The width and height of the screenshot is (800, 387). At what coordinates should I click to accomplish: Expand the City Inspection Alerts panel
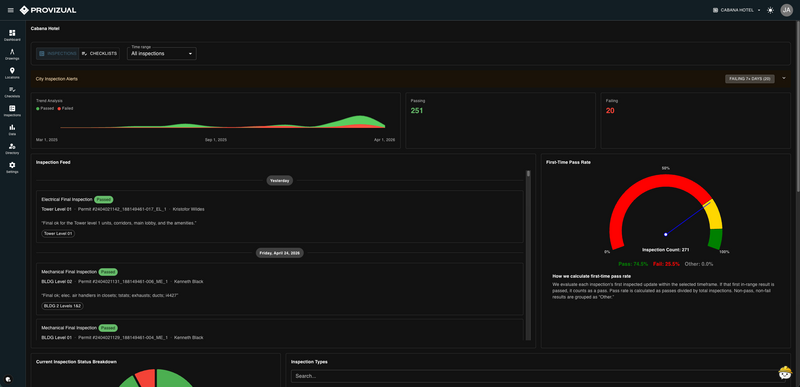click(784, 79)
